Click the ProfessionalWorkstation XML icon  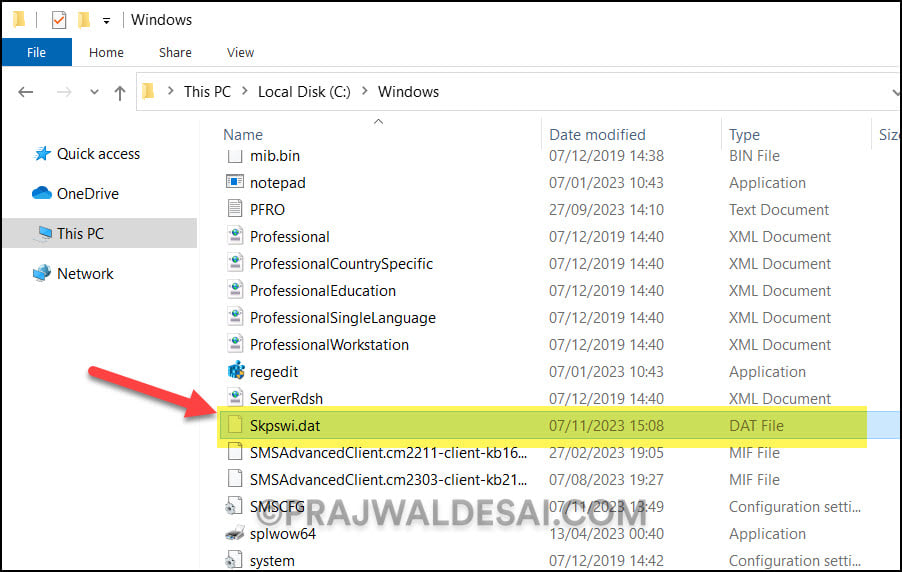(x=235, y=344)
